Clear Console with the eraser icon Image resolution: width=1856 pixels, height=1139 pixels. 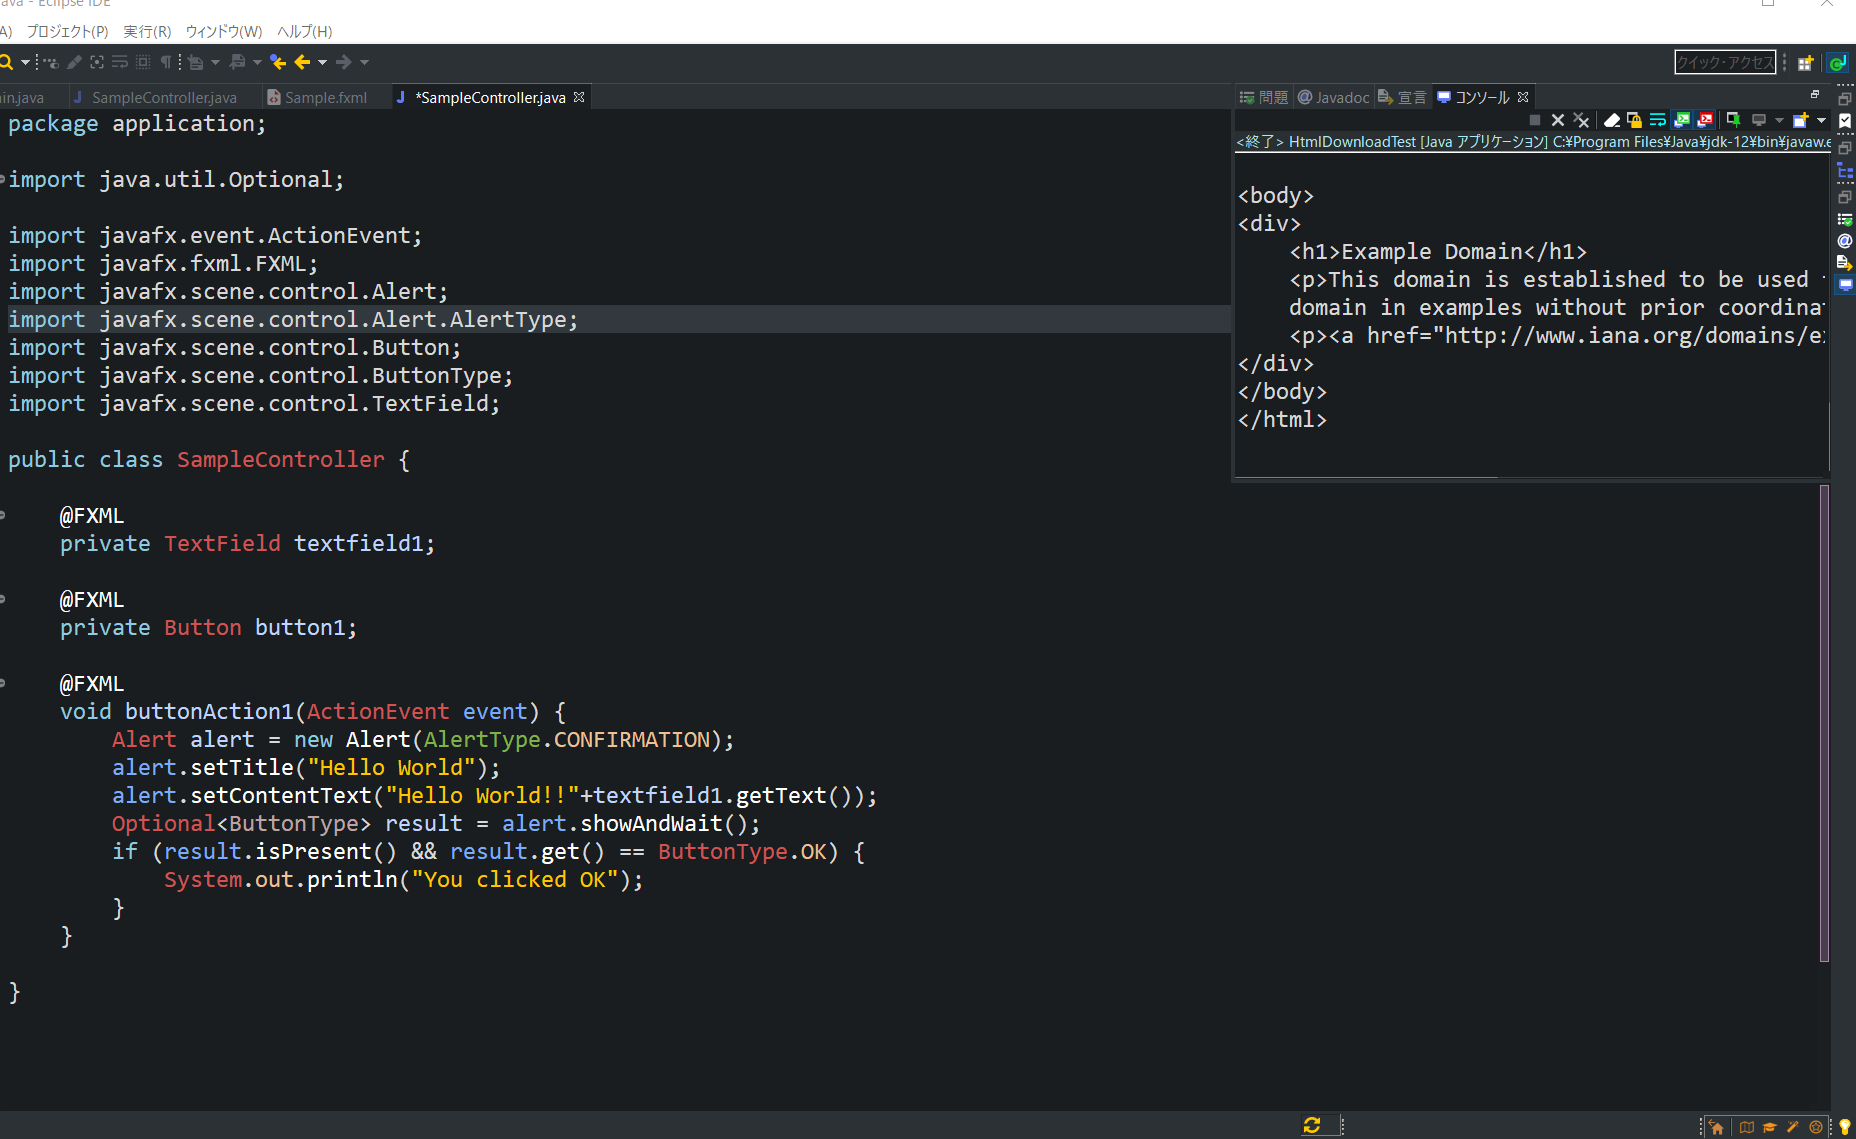pos(1612,120)
